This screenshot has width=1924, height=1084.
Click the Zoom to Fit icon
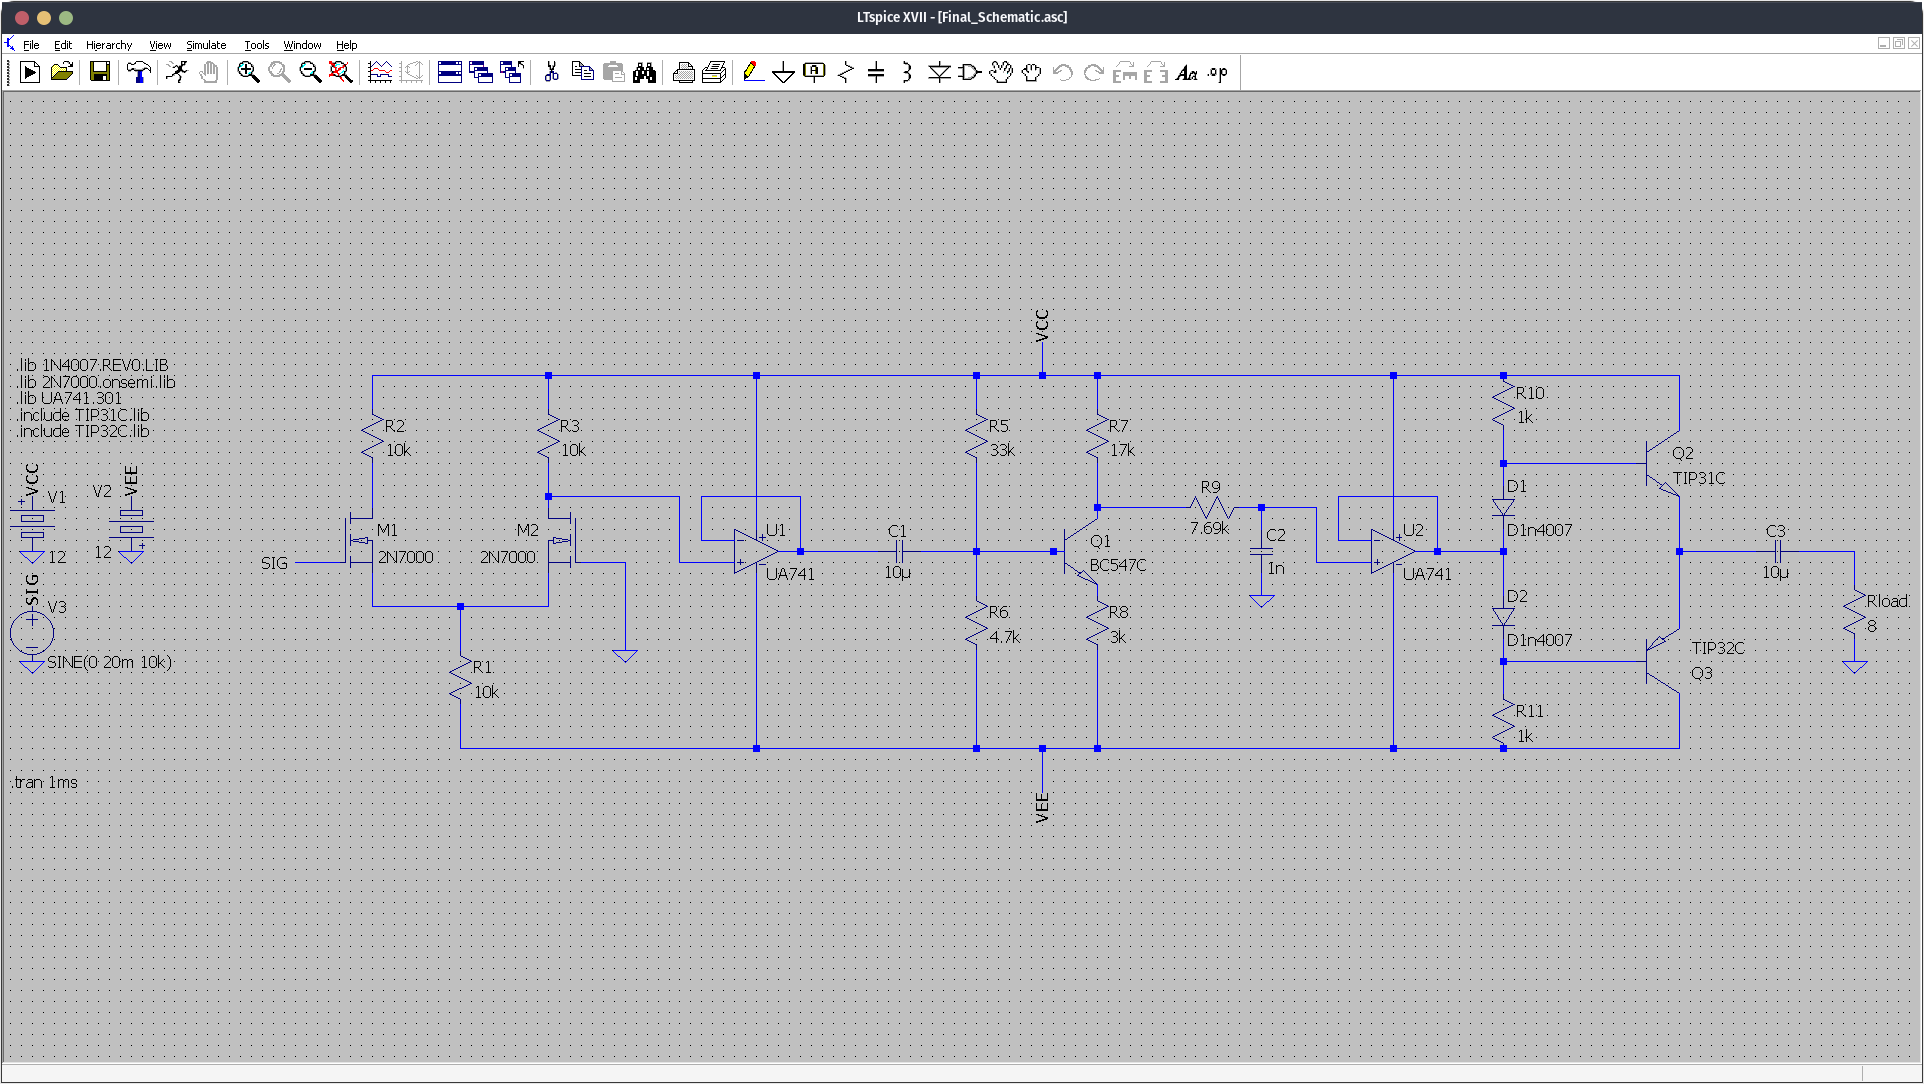pyautogui.click(x=341, y=72)
